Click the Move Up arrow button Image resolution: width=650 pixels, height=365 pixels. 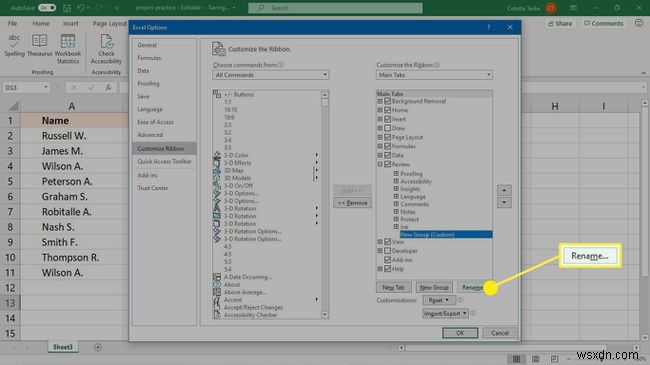click(504, 190)
